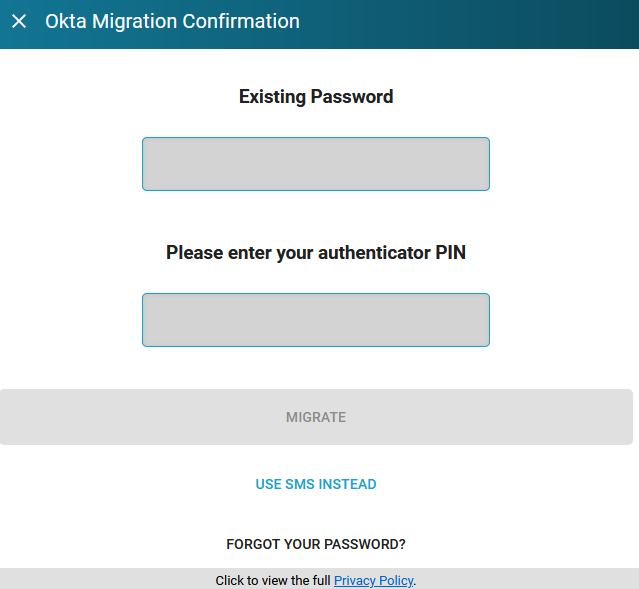Click the Okta Migration Confirmation title text
The width and height of the screenshot is (639, 589).
coord(172,21)
